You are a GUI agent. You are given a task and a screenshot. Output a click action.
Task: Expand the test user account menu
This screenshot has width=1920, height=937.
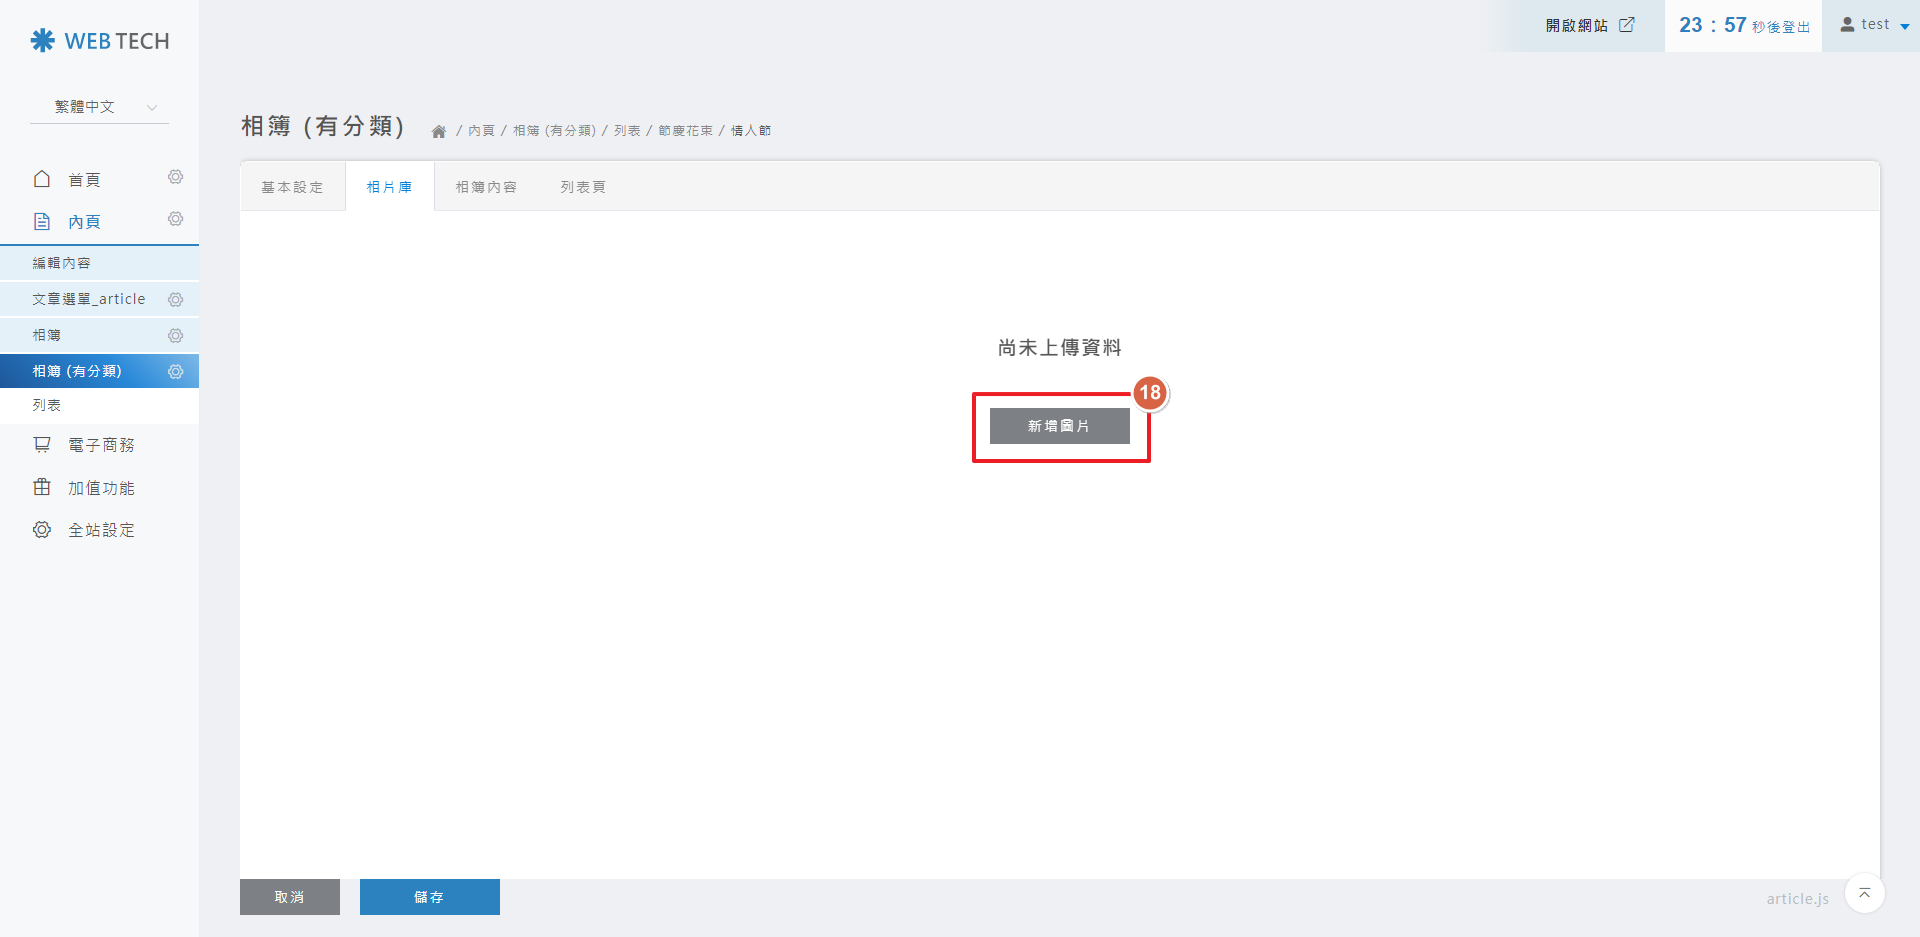(x=1874, y=25)
